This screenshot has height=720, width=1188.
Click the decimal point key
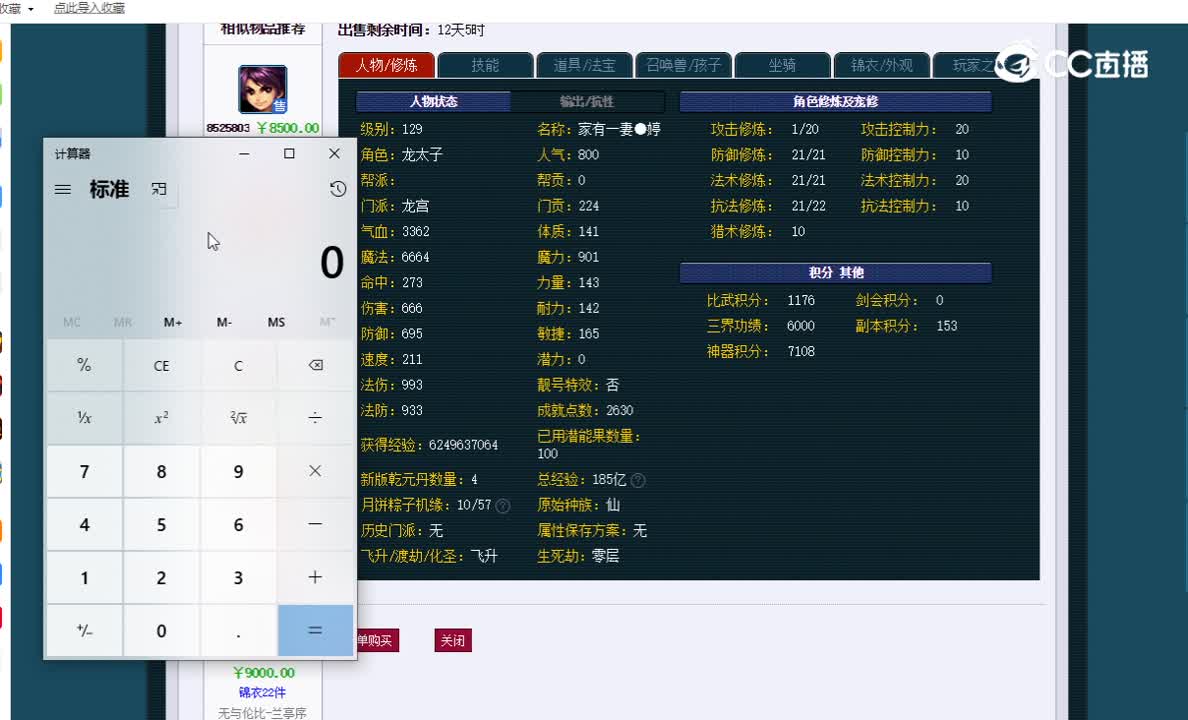pyautogui.click(x=238, y=631)
